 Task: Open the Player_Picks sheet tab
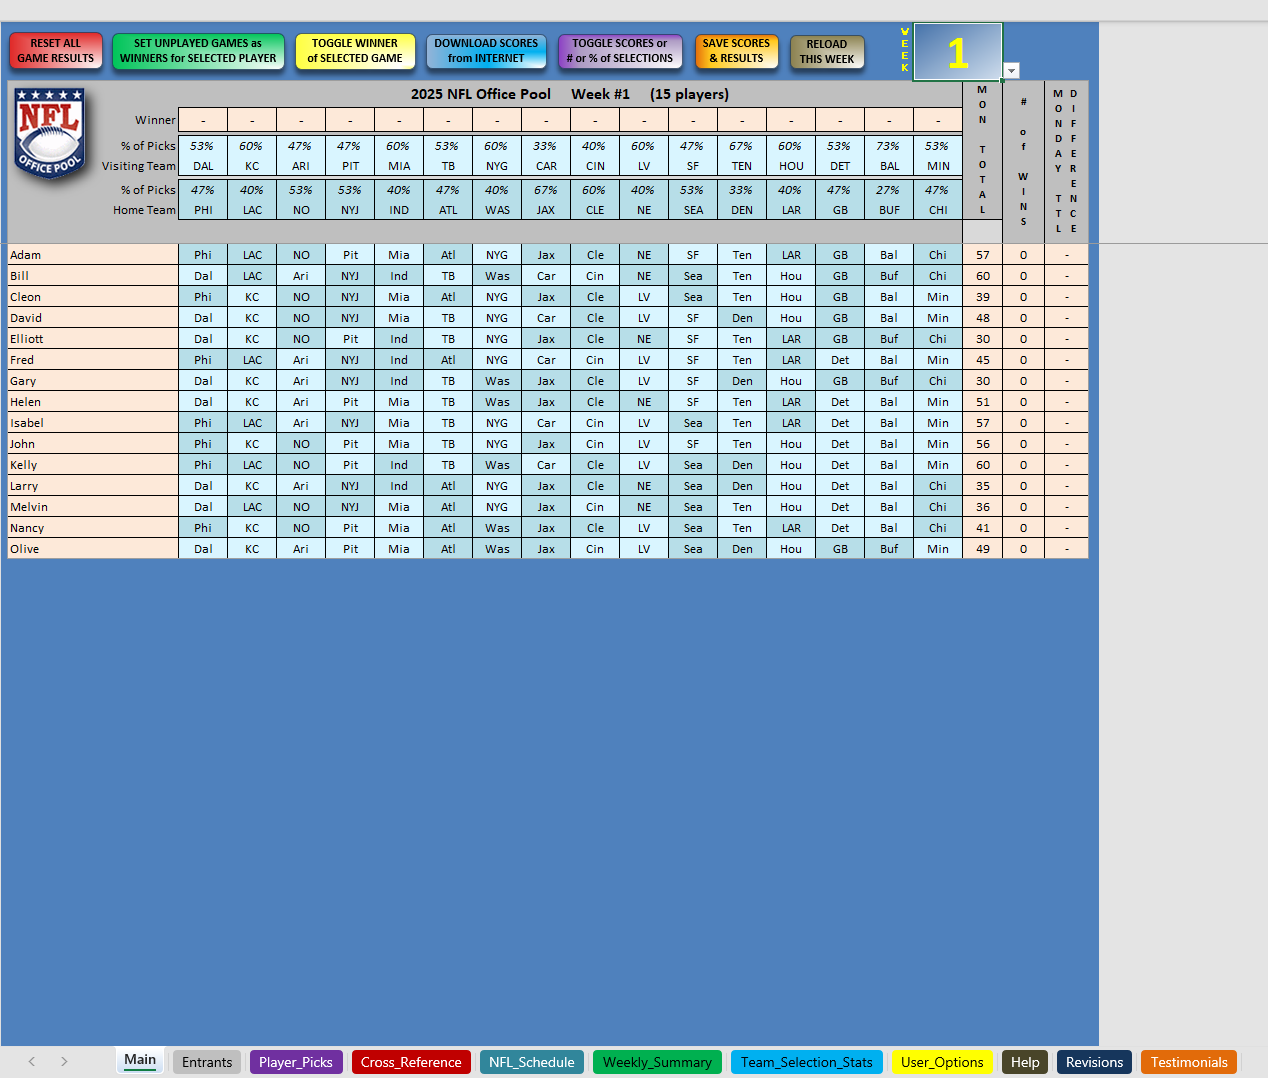[x=296, y=1062]
